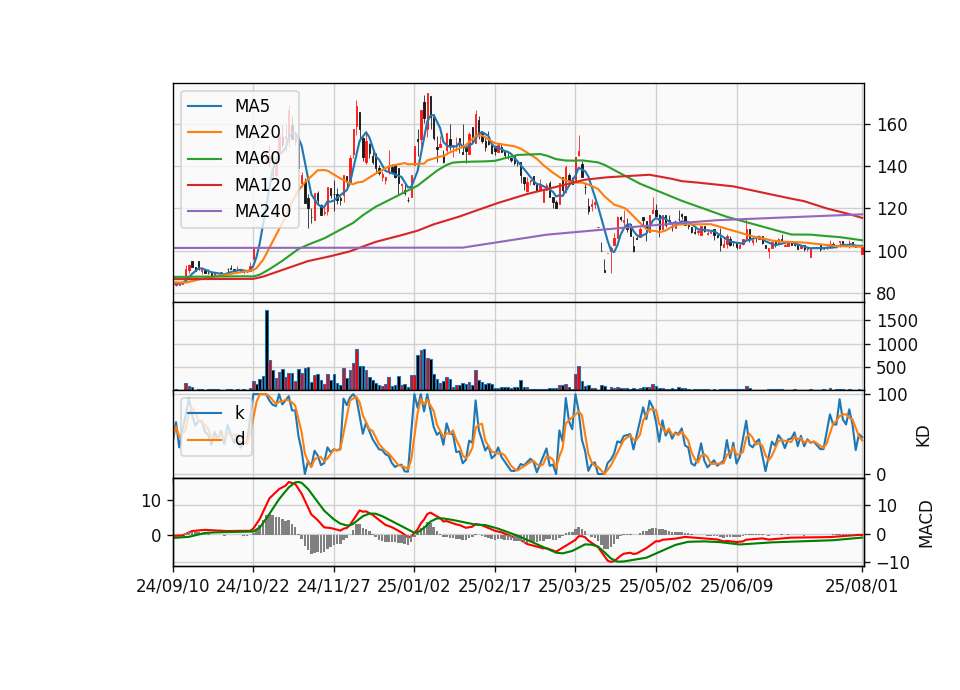Image resolution: width=960 pixels, height=690 pixels.
Task: Select the MA20 legend label
Action: [x=257, y=132]
